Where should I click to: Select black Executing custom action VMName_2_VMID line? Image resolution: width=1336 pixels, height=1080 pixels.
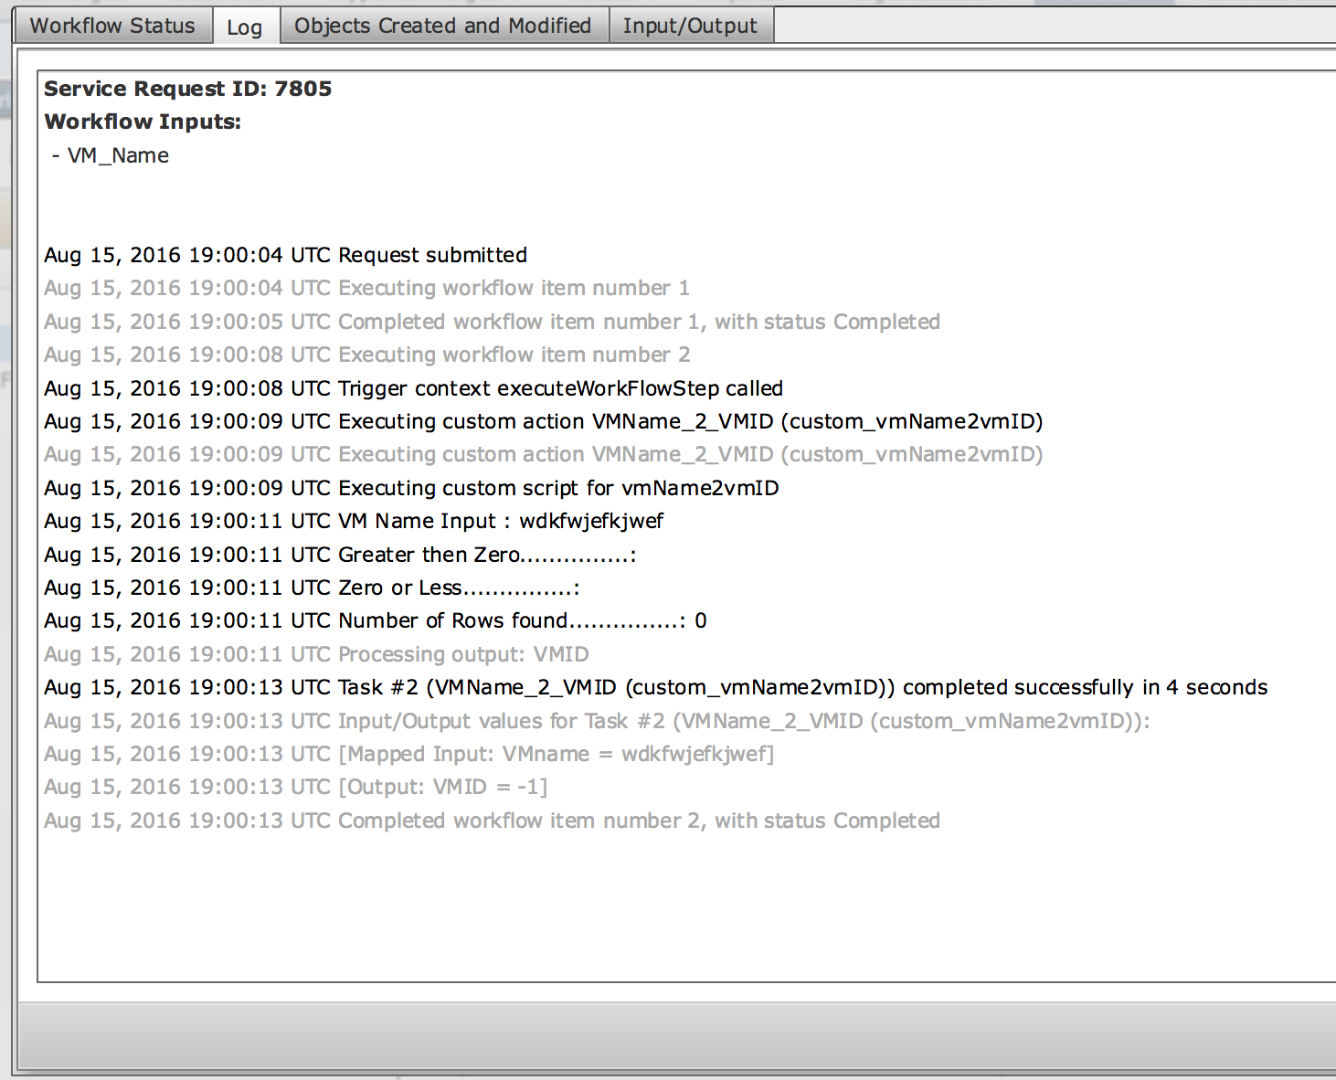click(x=544, y=421)
